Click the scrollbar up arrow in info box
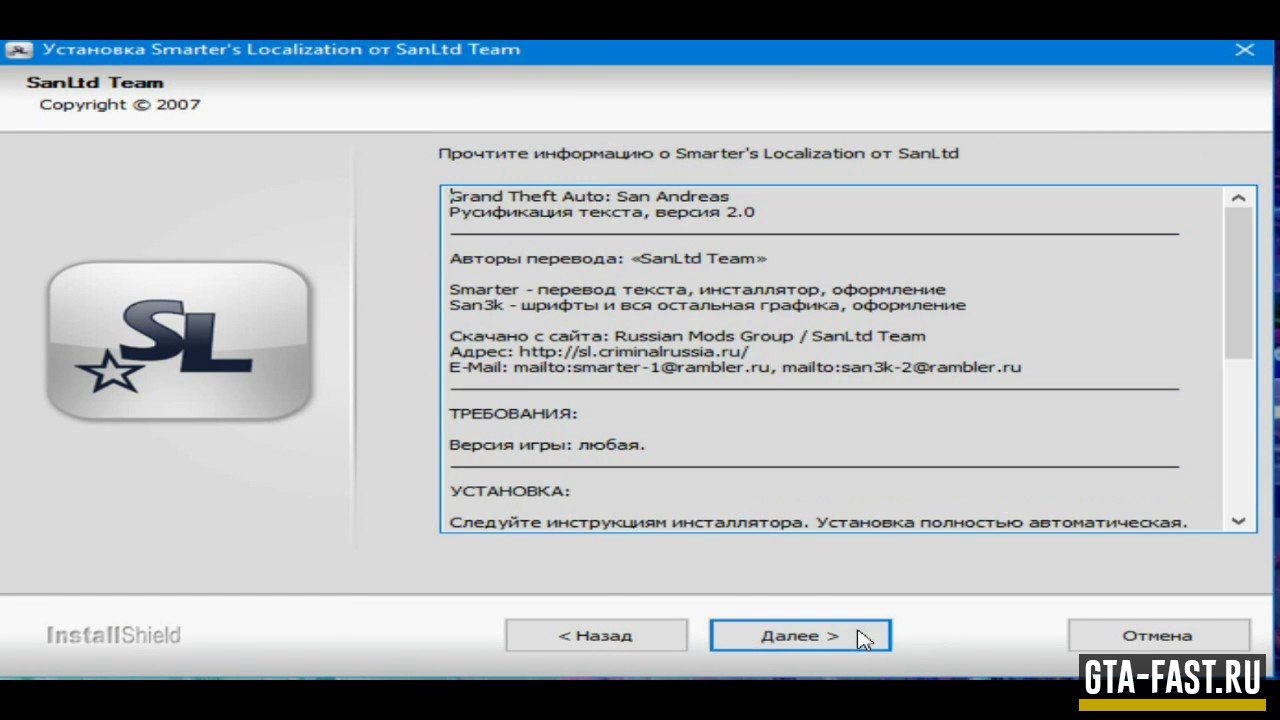Screen dimensions: 1280x720 [1238, 198]
